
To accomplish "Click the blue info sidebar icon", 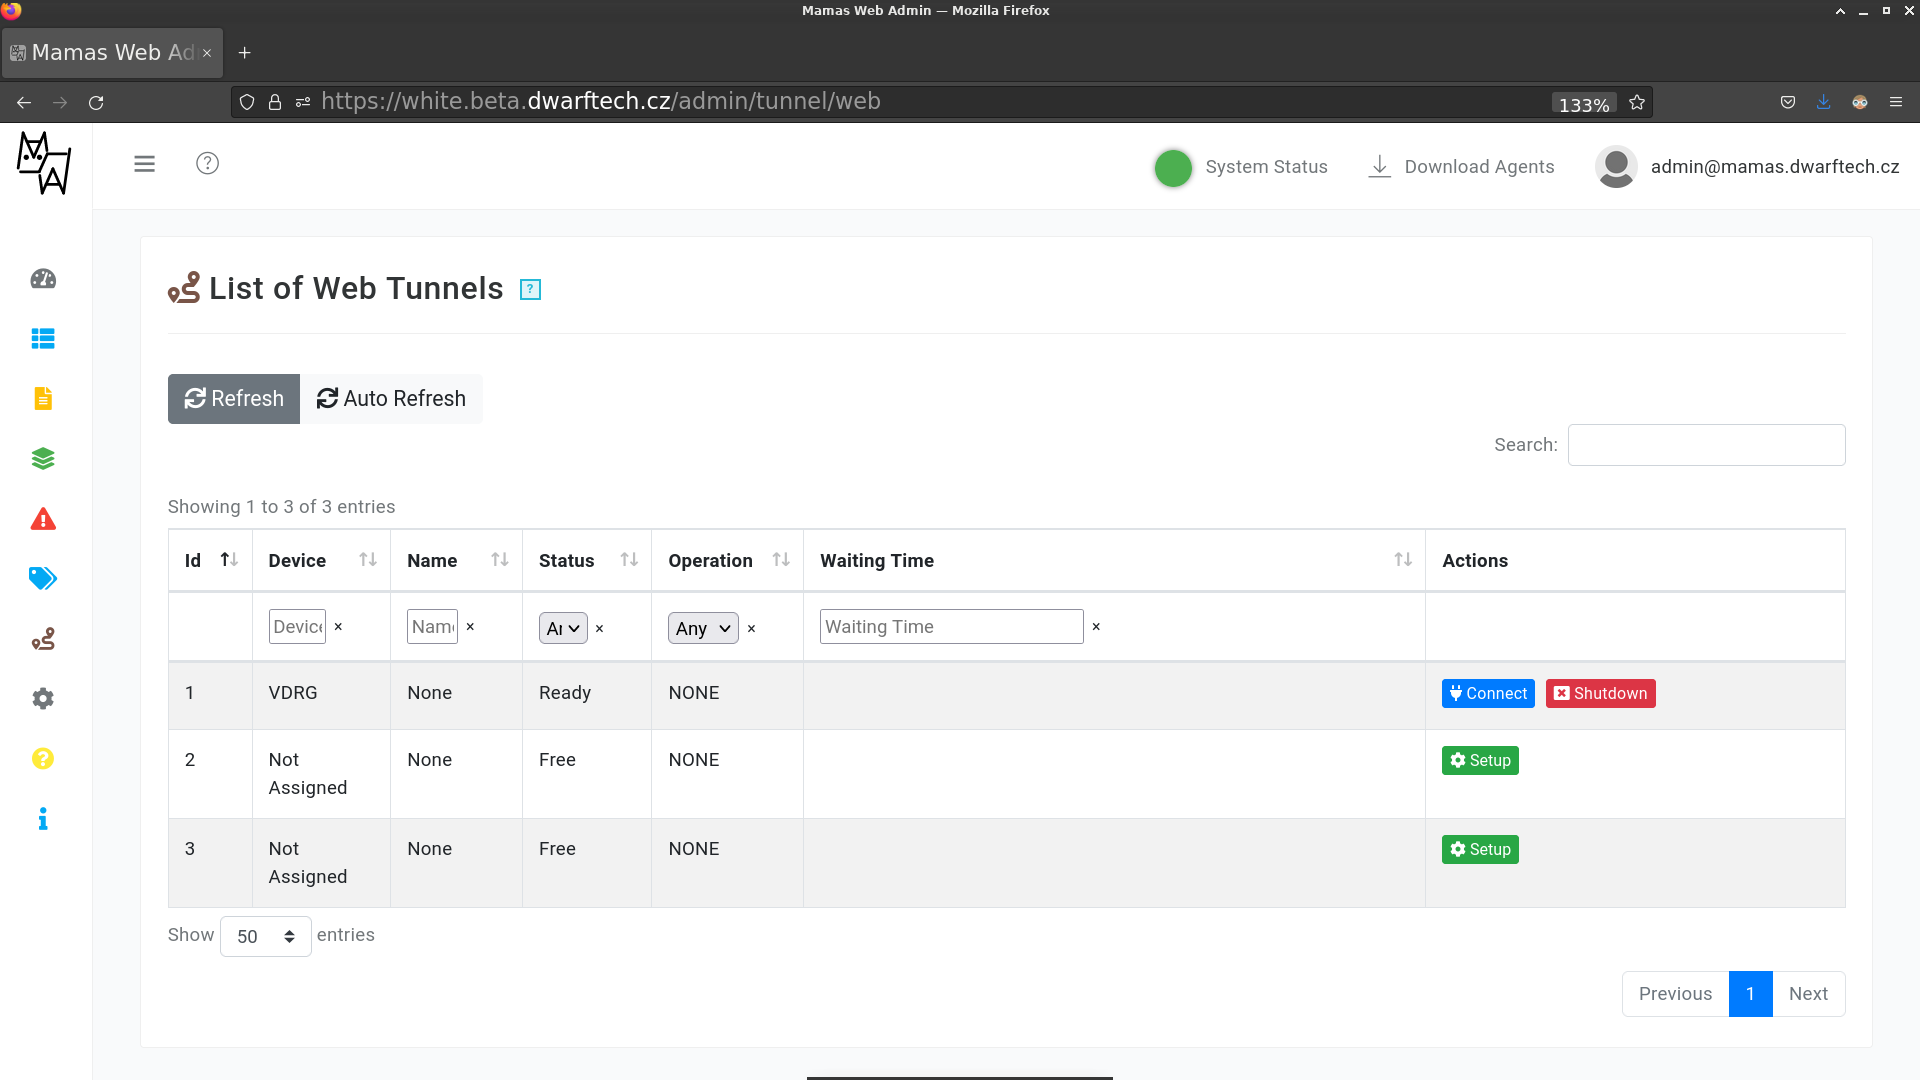I will coord(43,819).
